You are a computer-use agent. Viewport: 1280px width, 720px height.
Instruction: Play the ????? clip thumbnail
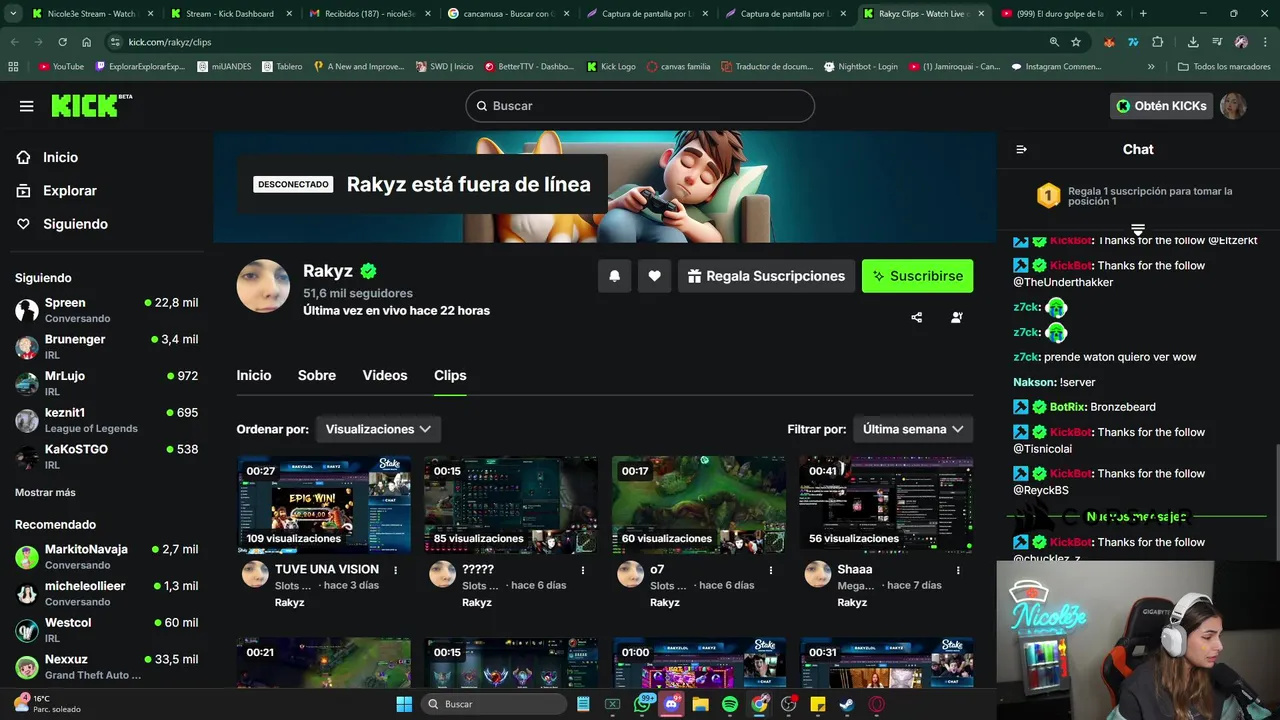(x=511, y=505)
